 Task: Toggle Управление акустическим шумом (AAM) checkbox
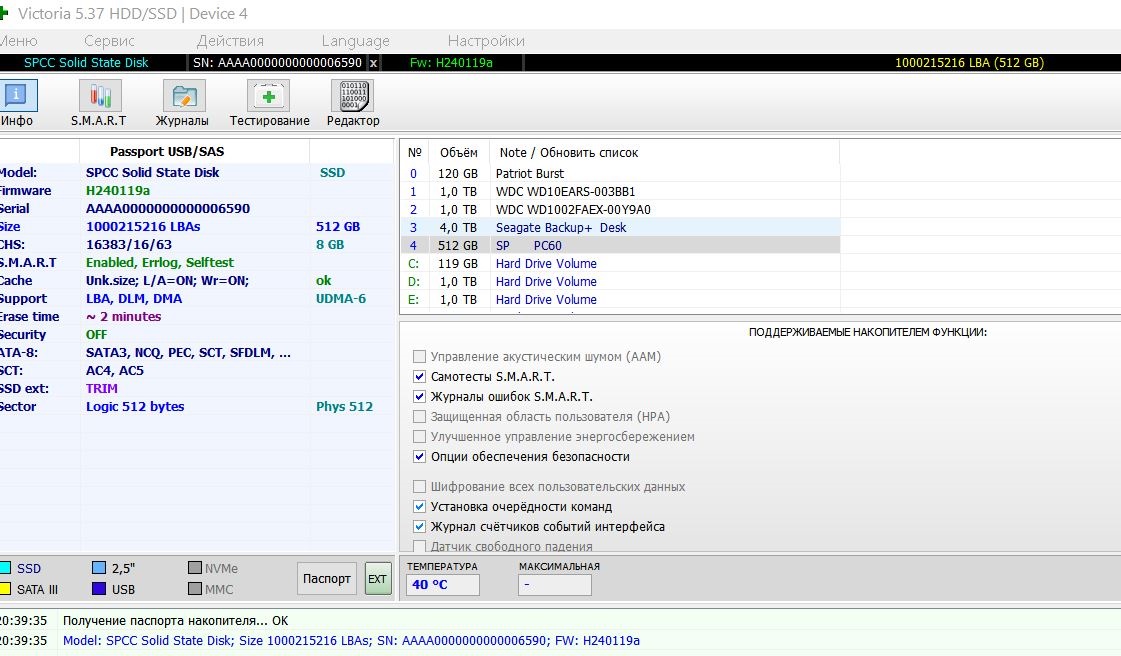coord(420,357)
